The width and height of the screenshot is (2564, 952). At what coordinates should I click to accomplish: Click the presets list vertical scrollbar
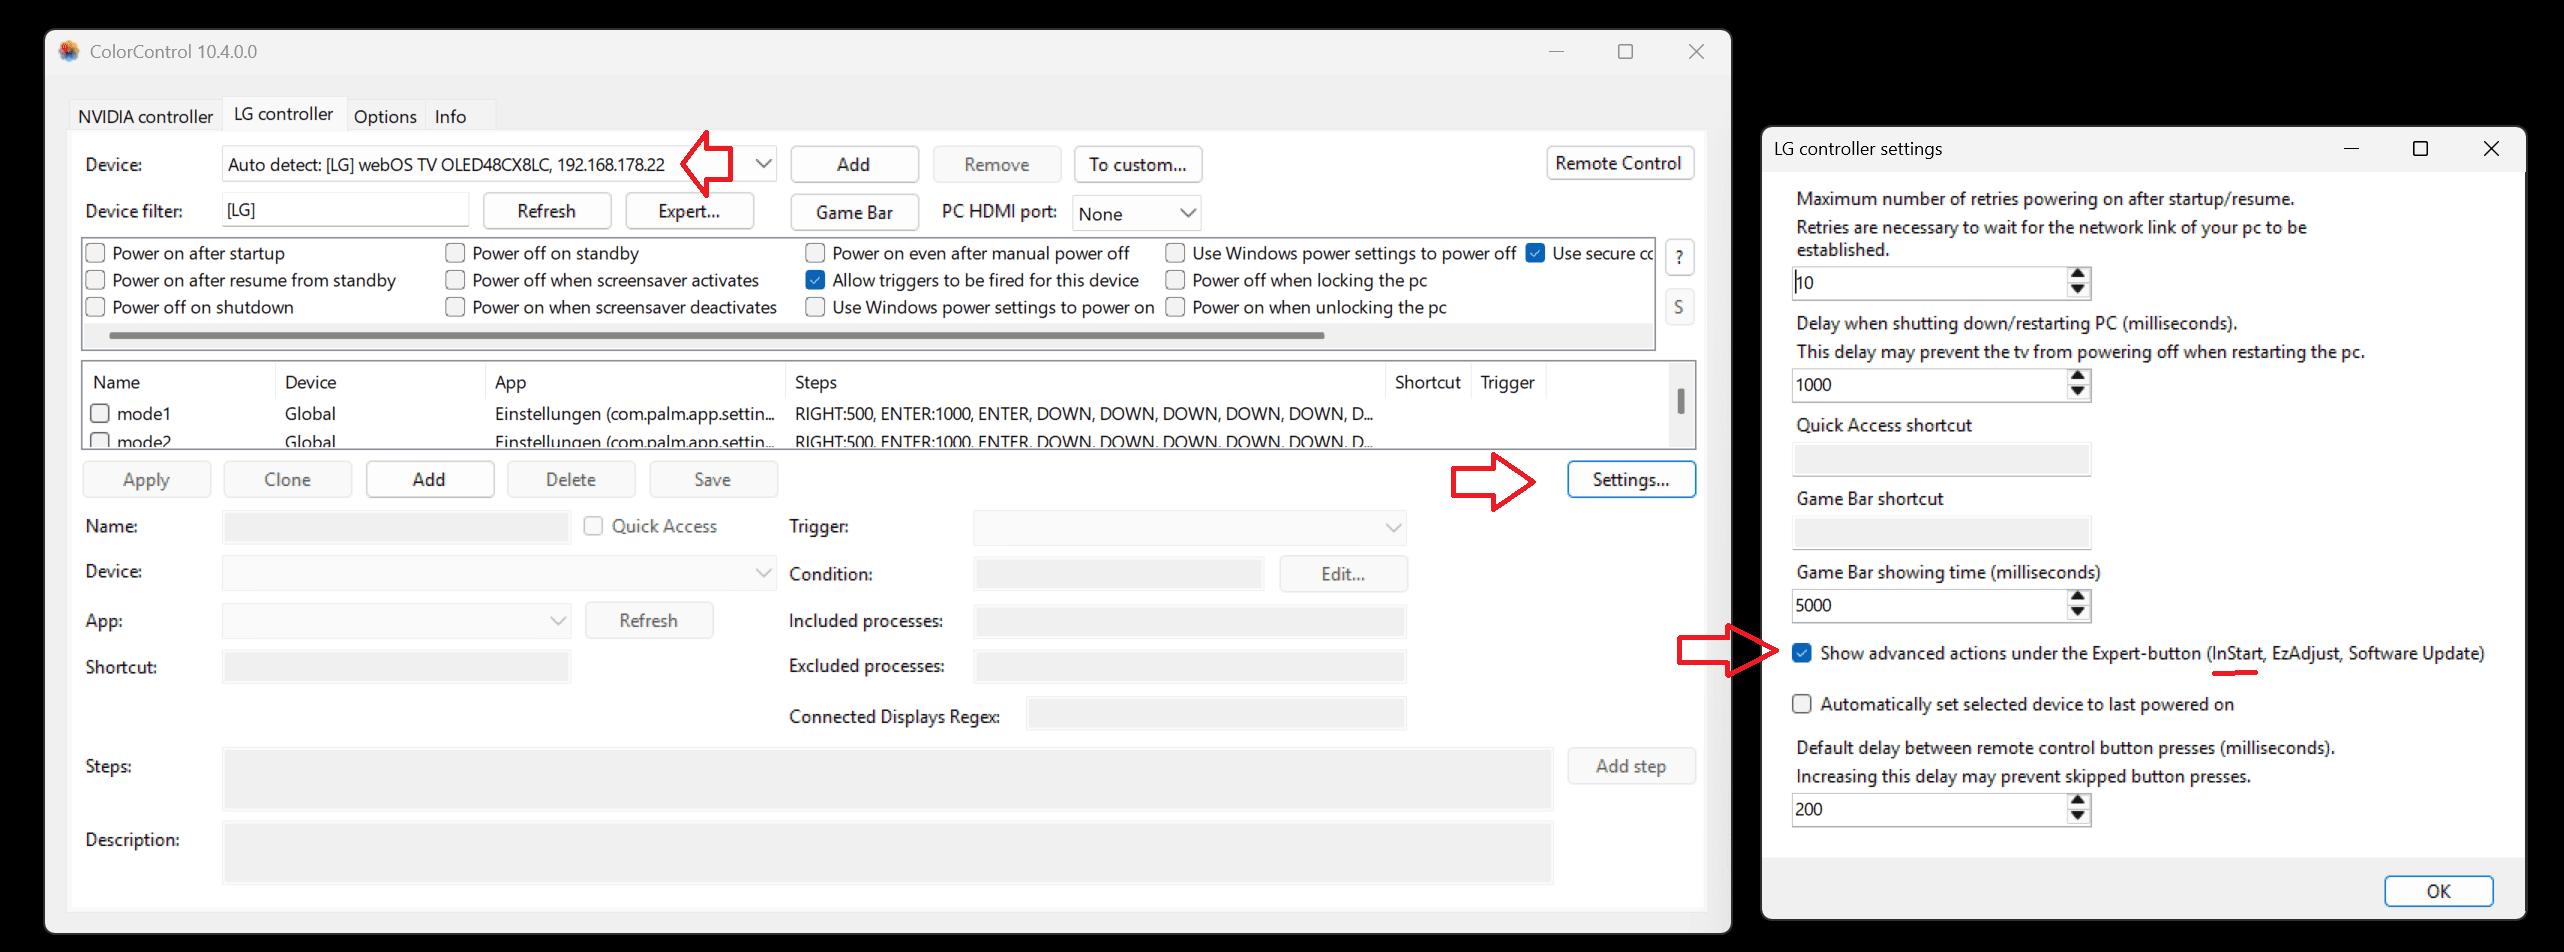[x=1680, y=401]
